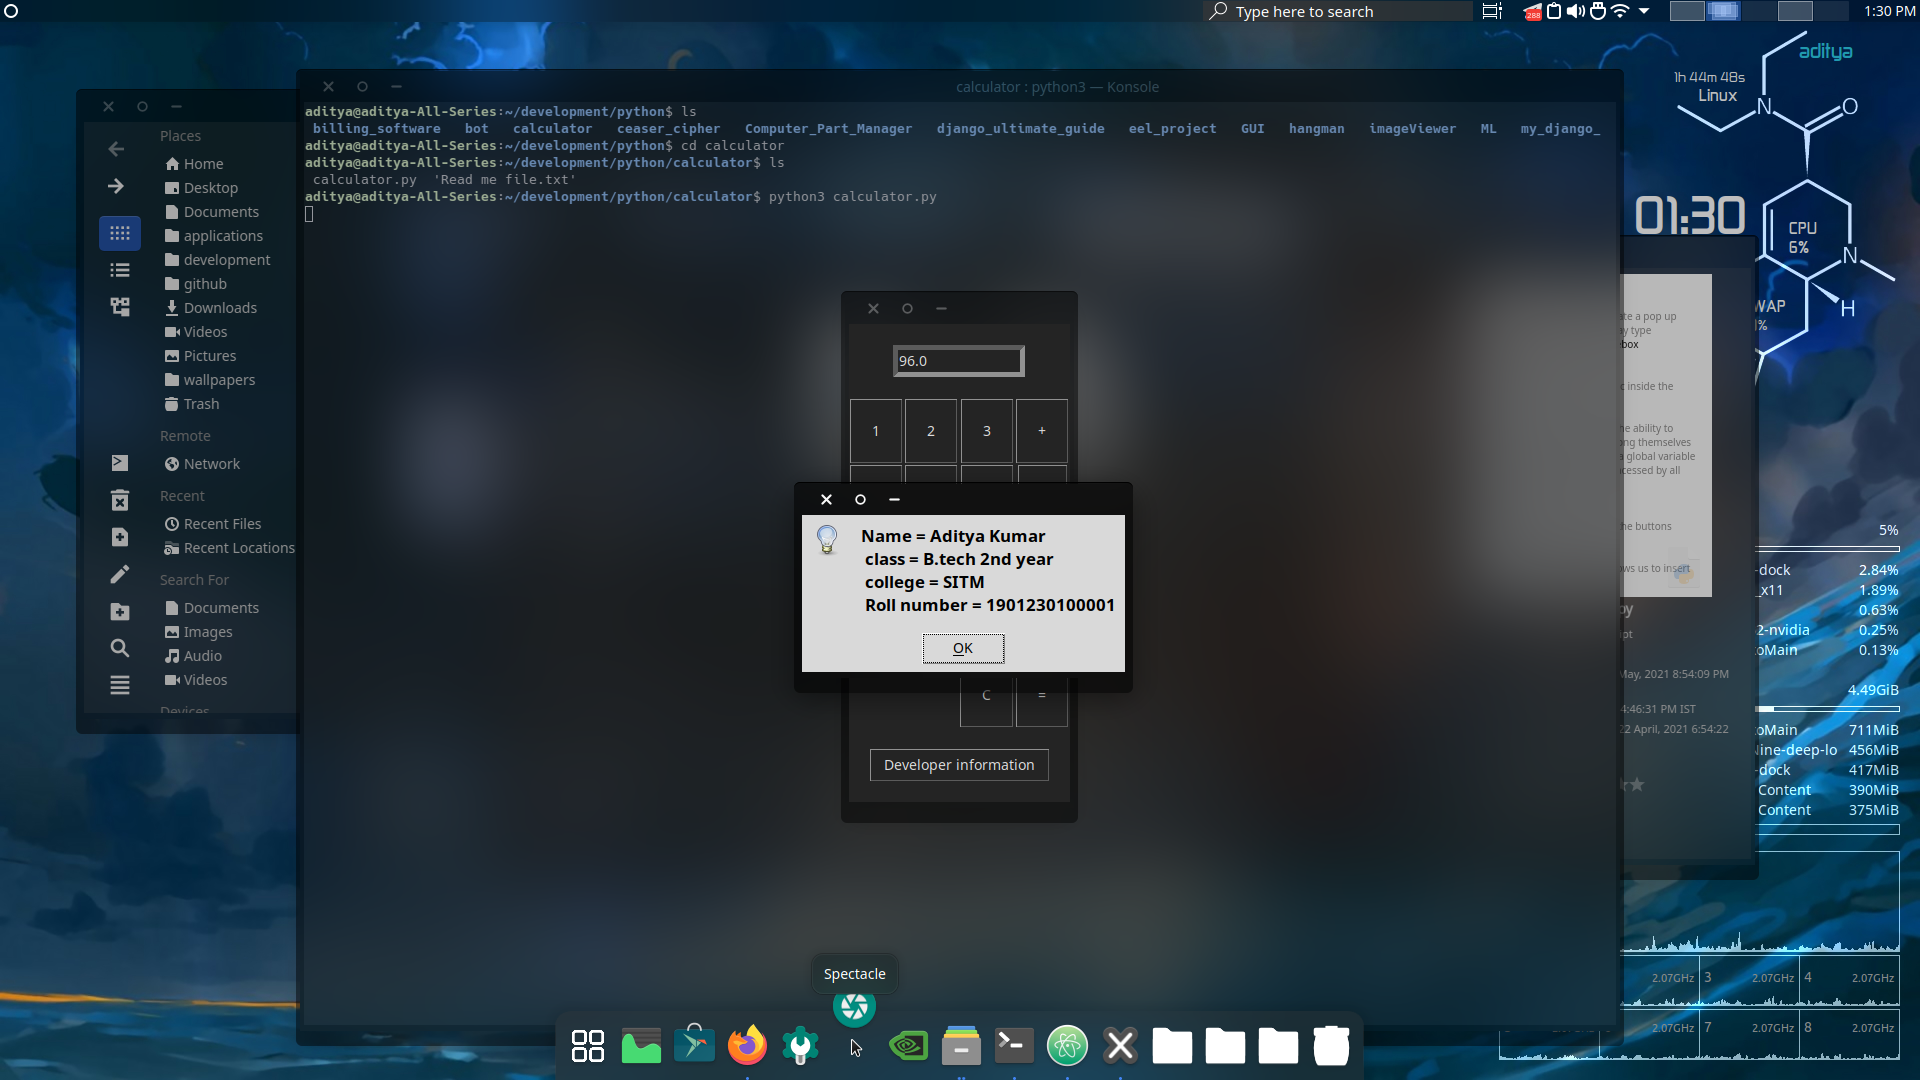Open the clipboard tray icon
The image size is (1920, 1080).
pyautogui.click(x=1554, y=11)
